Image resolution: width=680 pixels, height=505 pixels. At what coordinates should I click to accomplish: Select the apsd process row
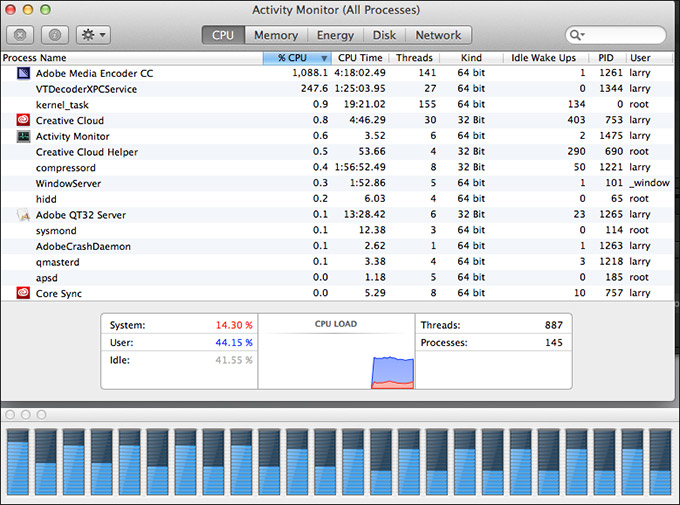pyautogui.click(x=337, y=277)
